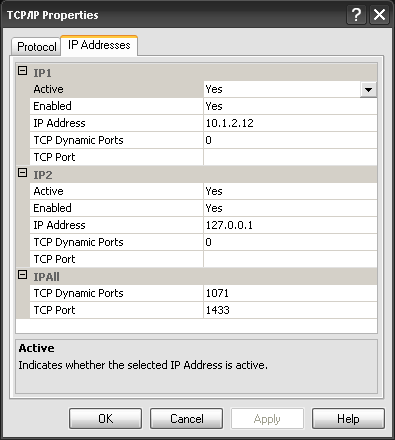Click the question mark help icon in title bar
This screenshot has width=395, height=440.
coord(356,15)
